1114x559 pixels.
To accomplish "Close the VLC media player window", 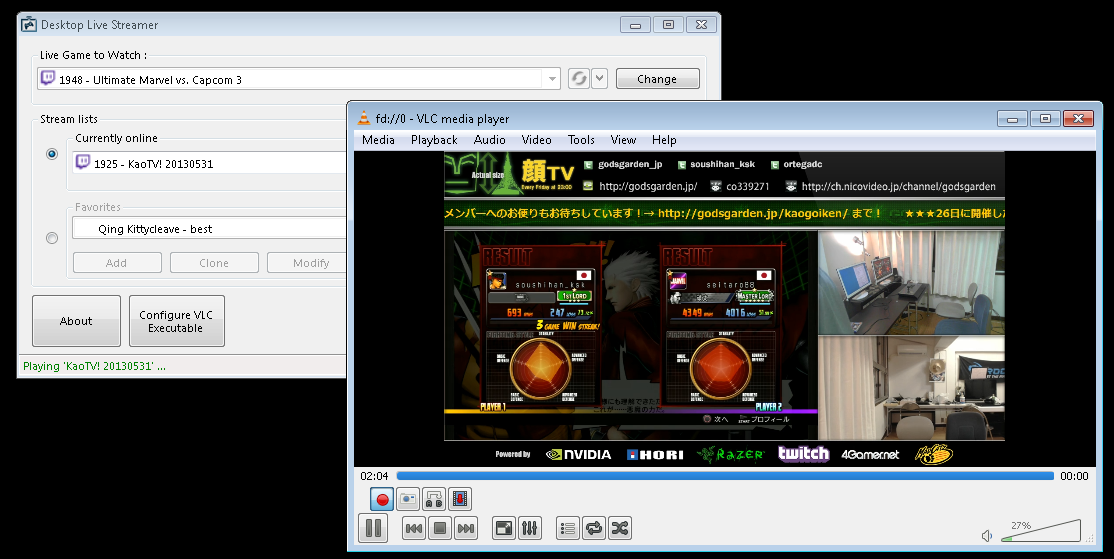I will [1078, 119].
